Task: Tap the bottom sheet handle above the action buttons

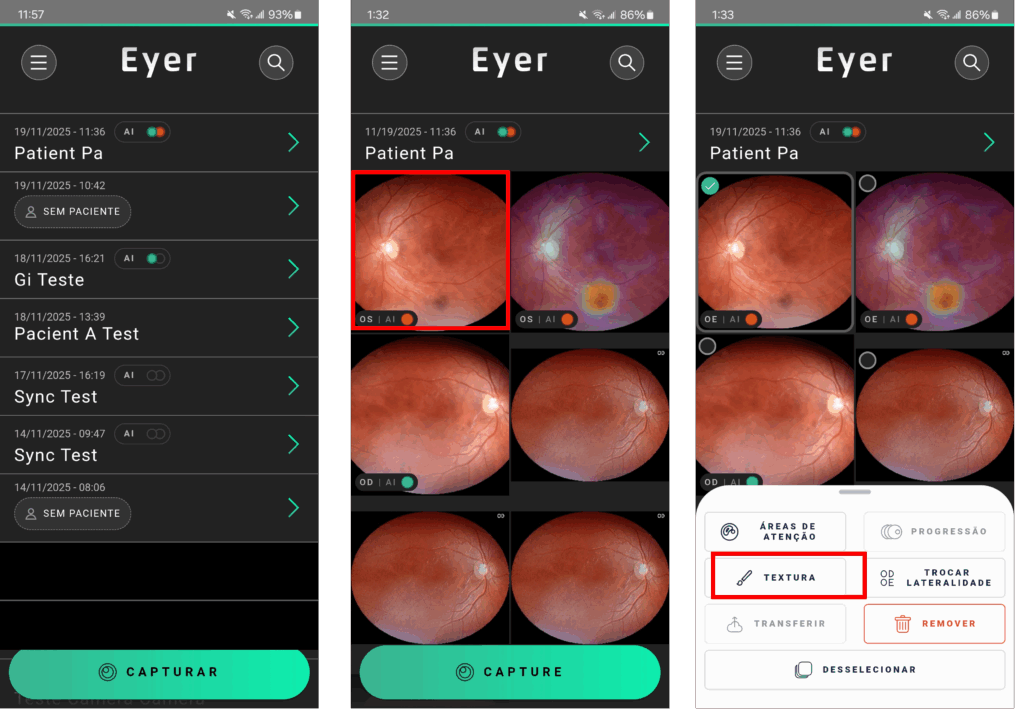Action: pos(855,492)
